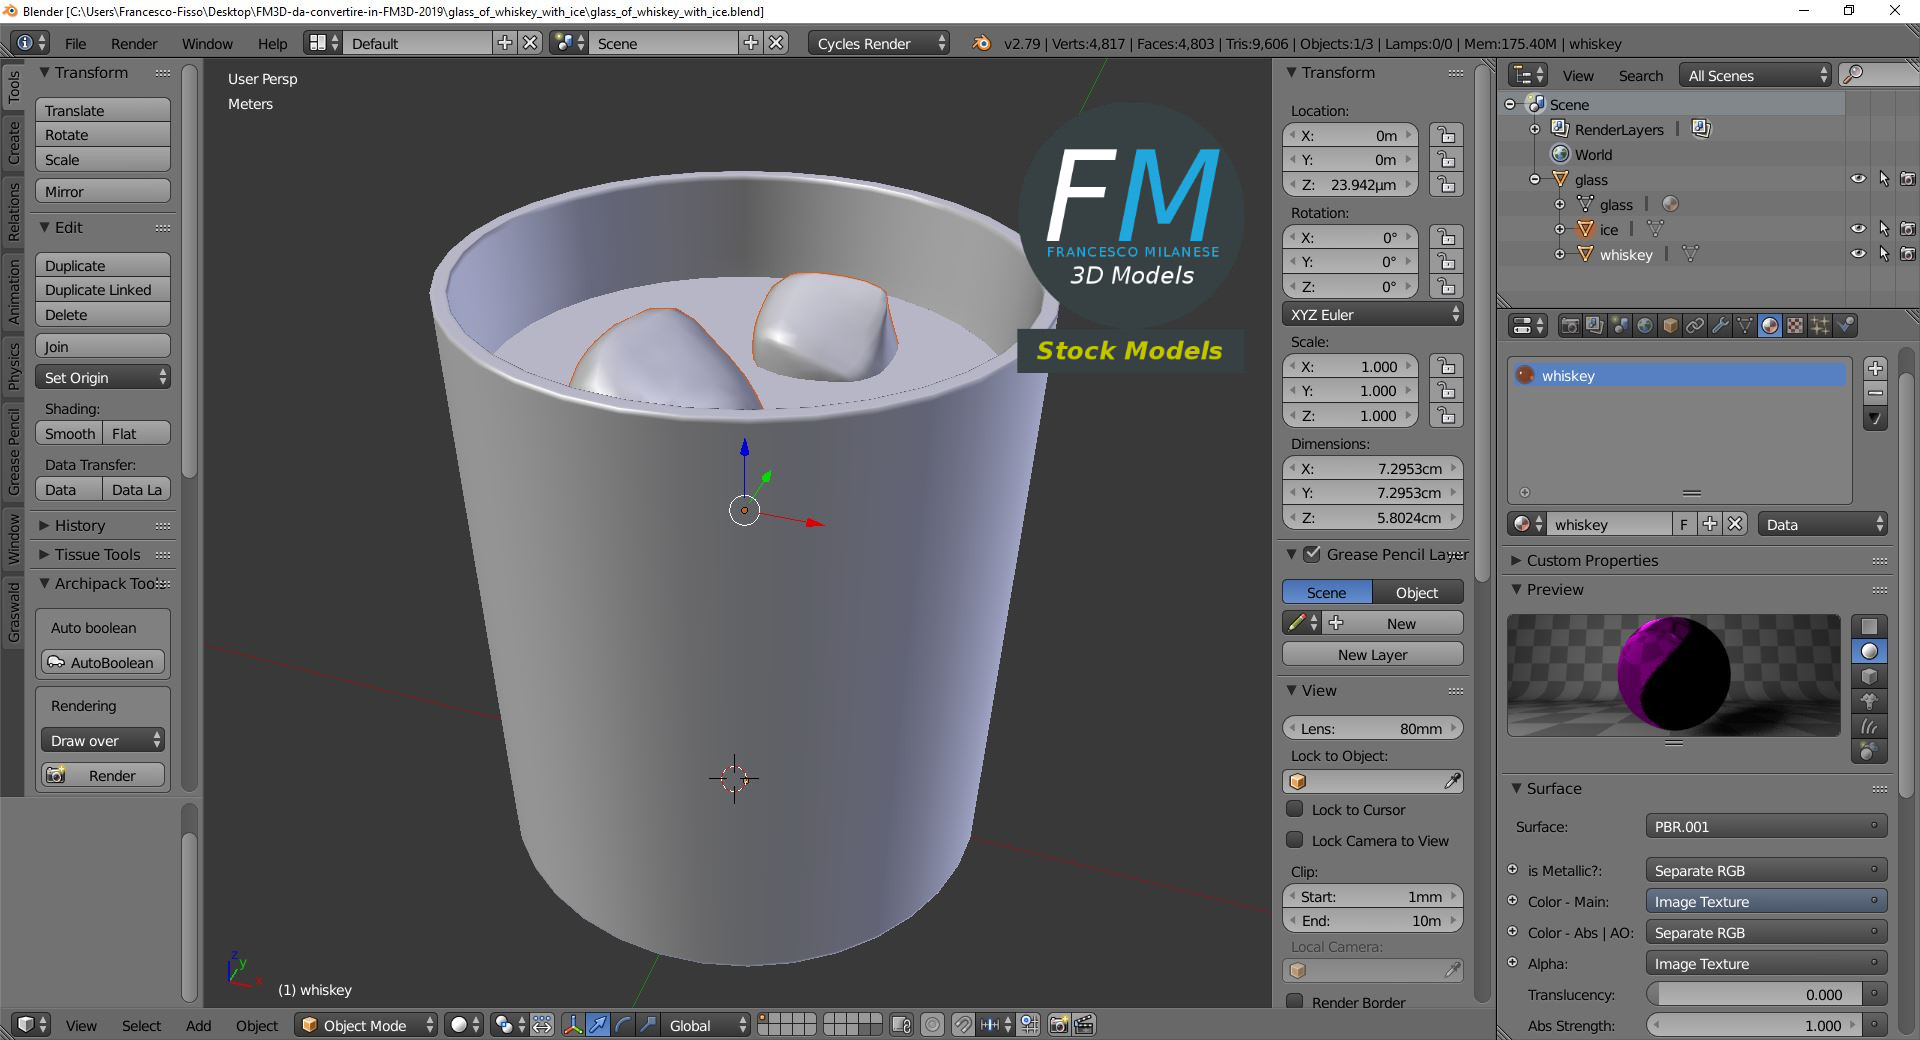1920x1040 pixels.
Task: Select sphere preview shape icon
Action: 1869,652
